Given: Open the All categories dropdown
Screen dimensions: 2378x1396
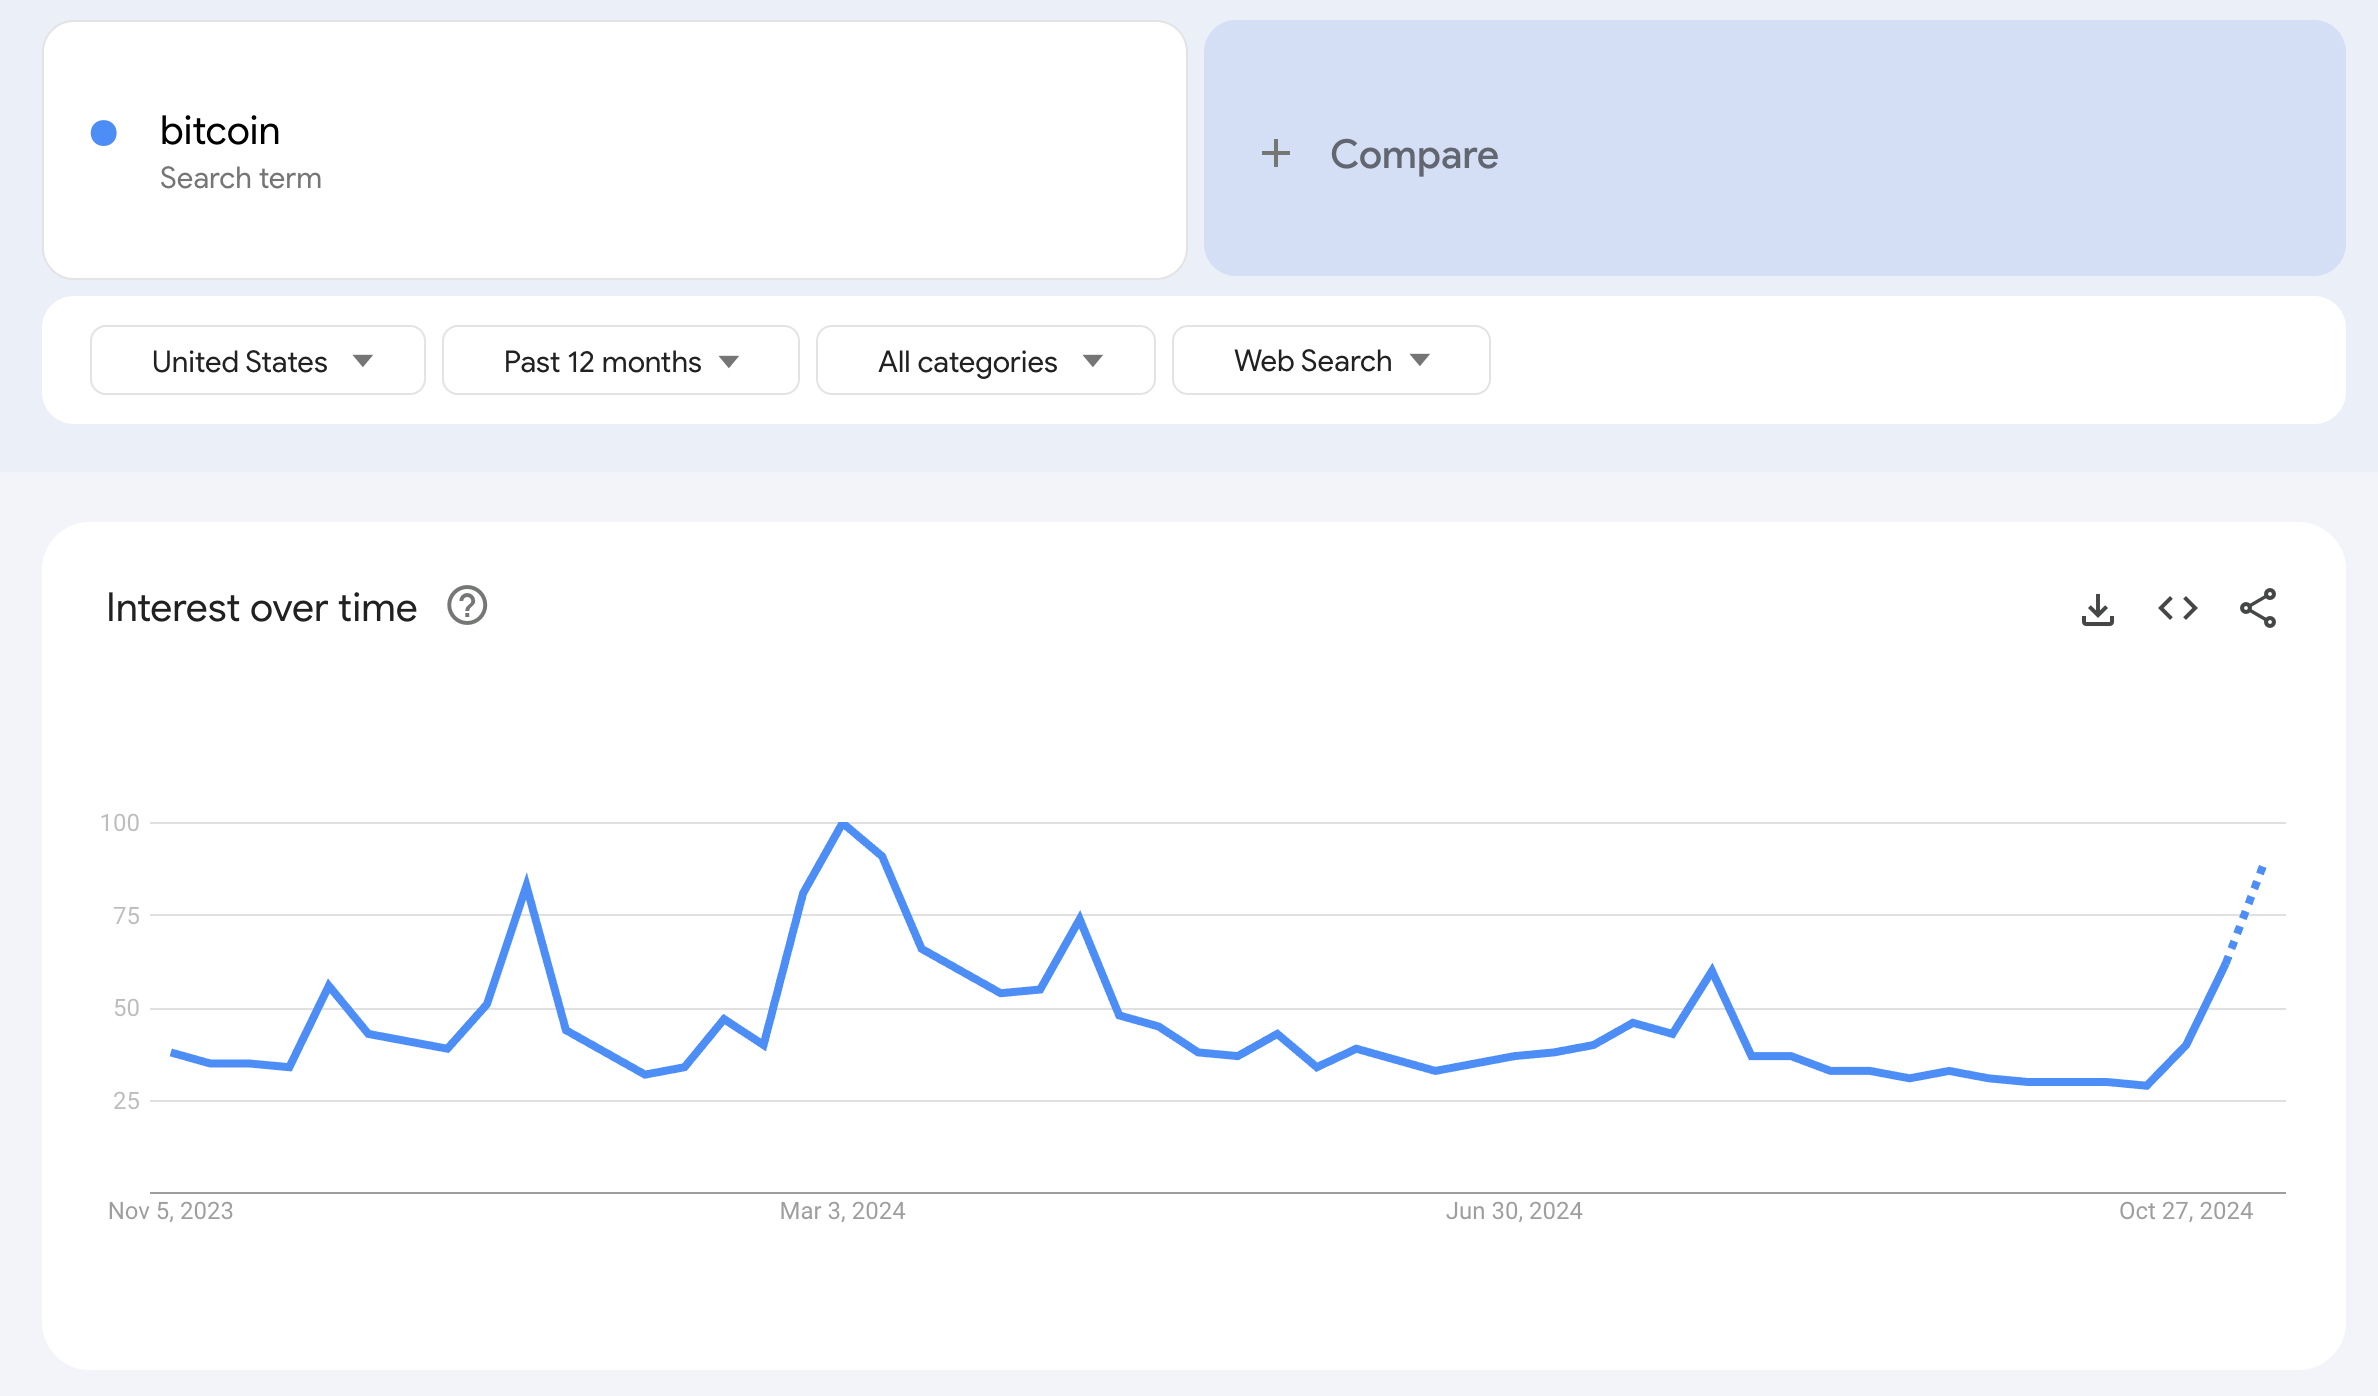Looking at the screenshot, I should coord(986,361).
